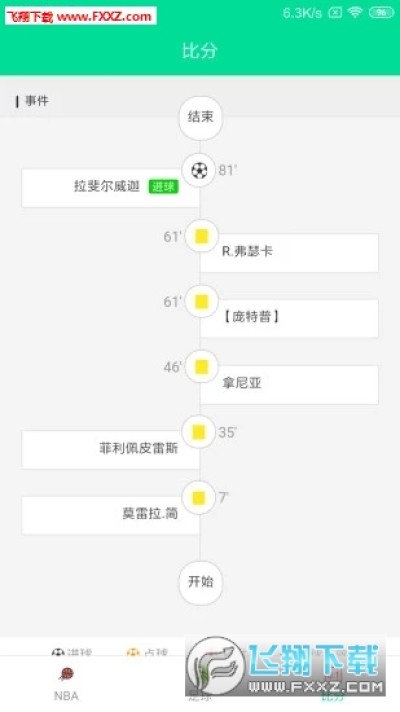400x712 pixels.
Task: Switch to the NBA bottom tab
Action: pyautogui.click(x=66, y=683)
